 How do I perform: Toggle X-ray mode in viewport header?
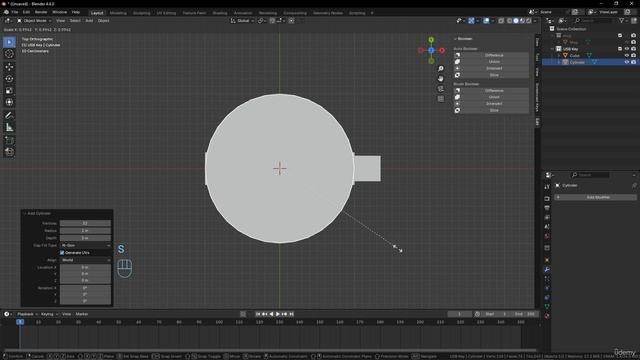(x=501, y=21)
